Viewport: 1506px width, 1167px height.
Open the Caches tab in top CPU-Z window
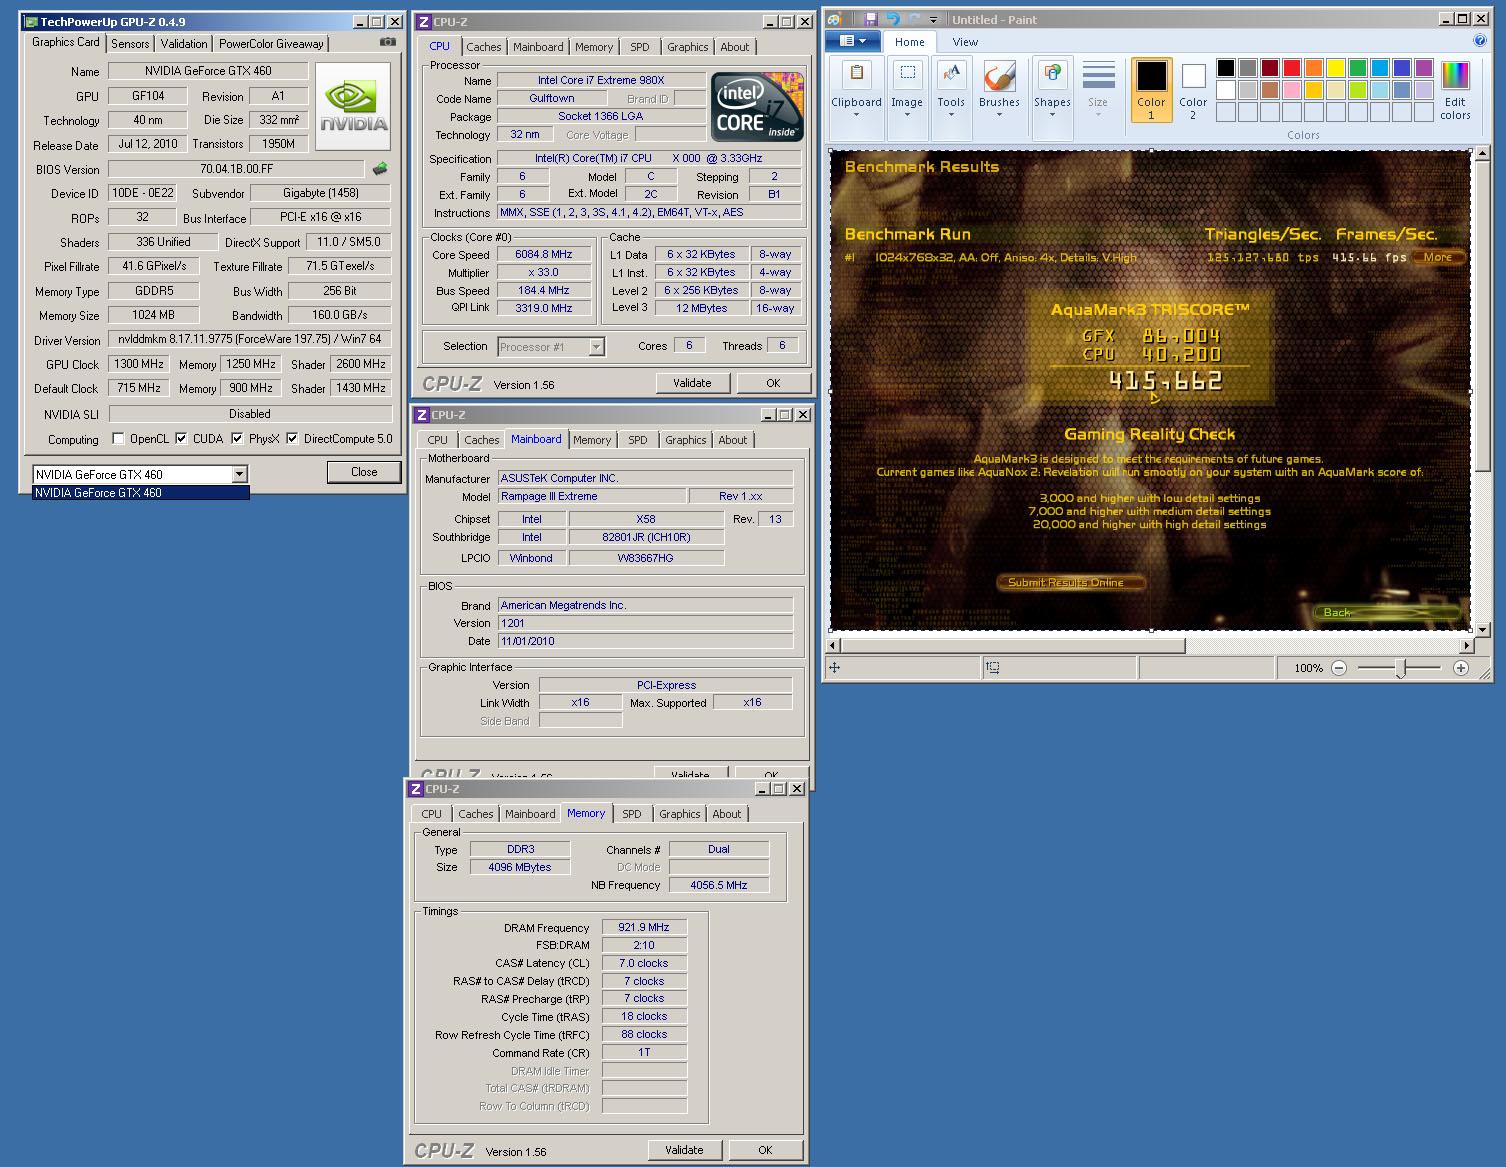(483, 47)
